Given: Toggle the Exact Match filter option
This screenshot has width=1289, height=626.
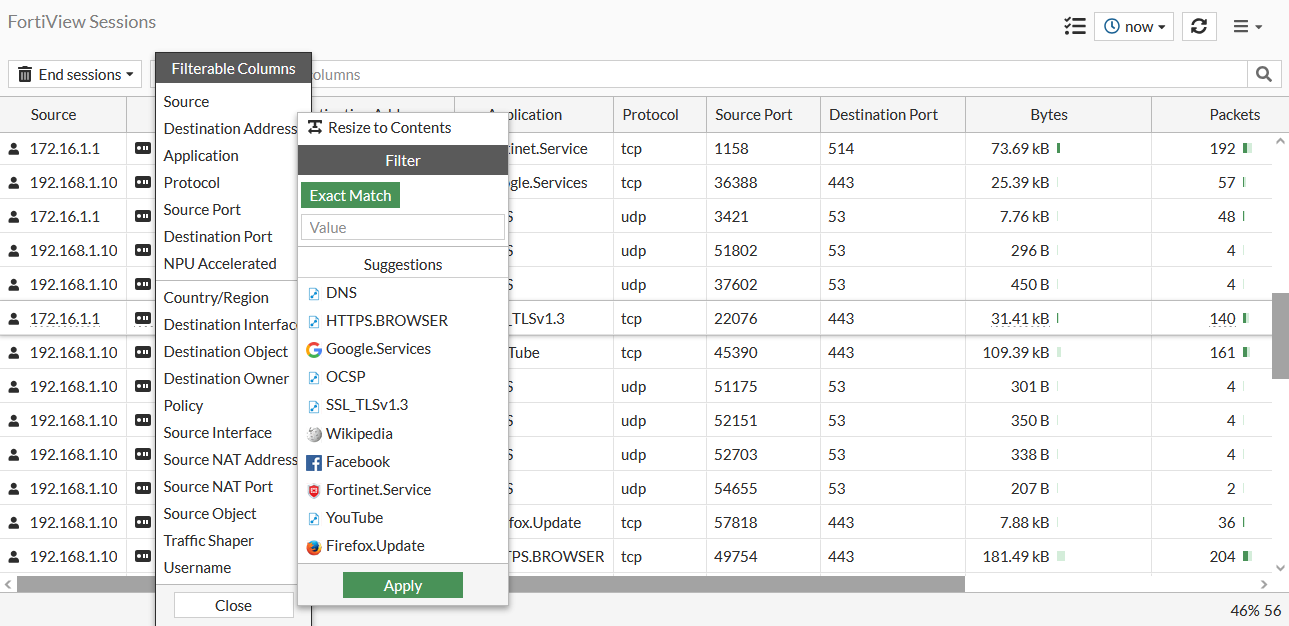Looking at the screenshot, I should pyautogui.click(x=349, y=195).
